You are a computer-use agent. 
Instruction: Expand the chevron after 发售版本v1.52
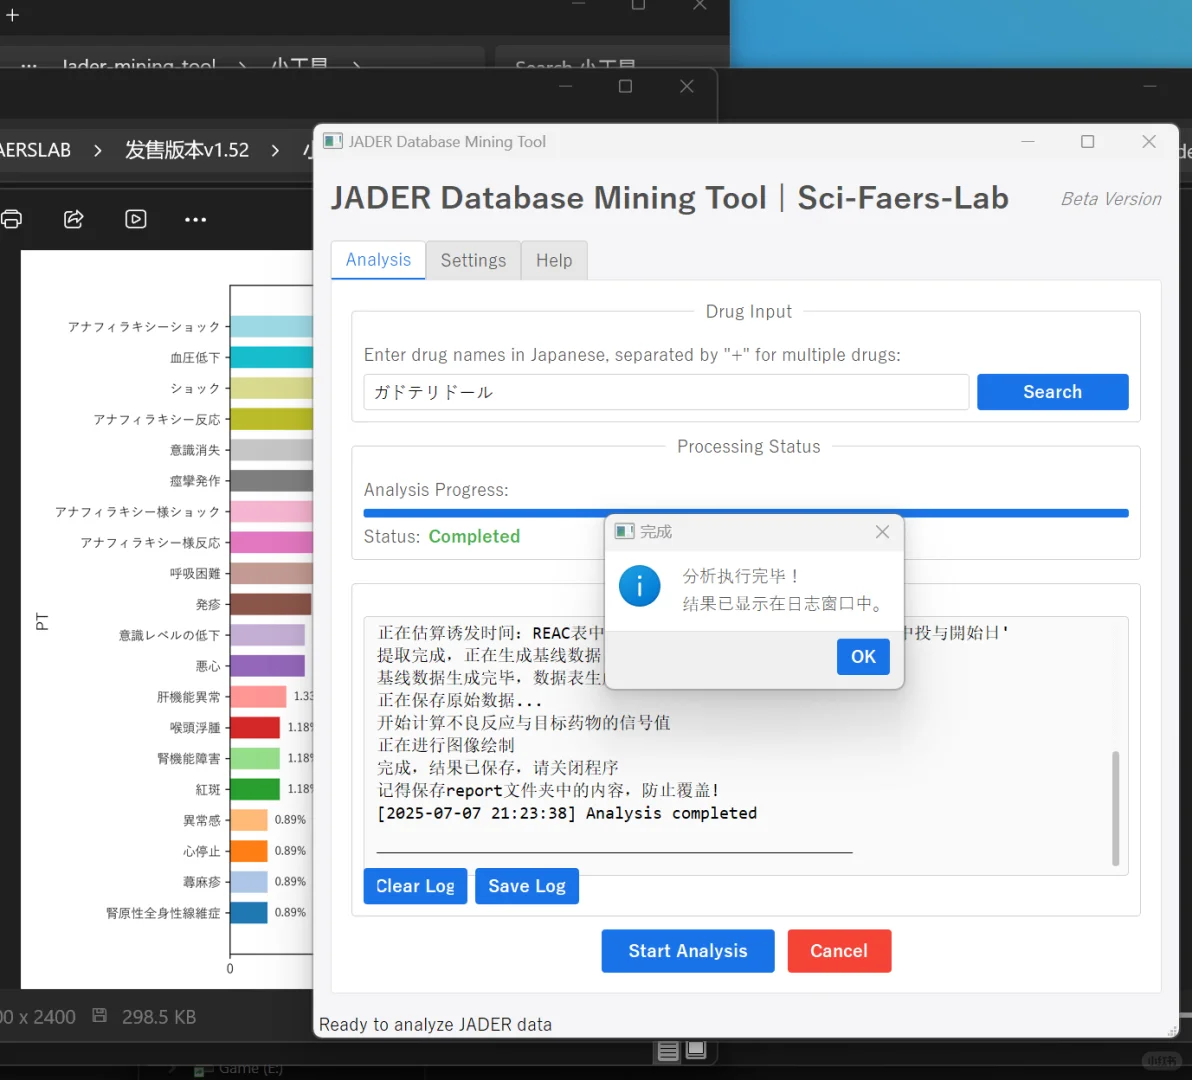click(x=274, y=150)
